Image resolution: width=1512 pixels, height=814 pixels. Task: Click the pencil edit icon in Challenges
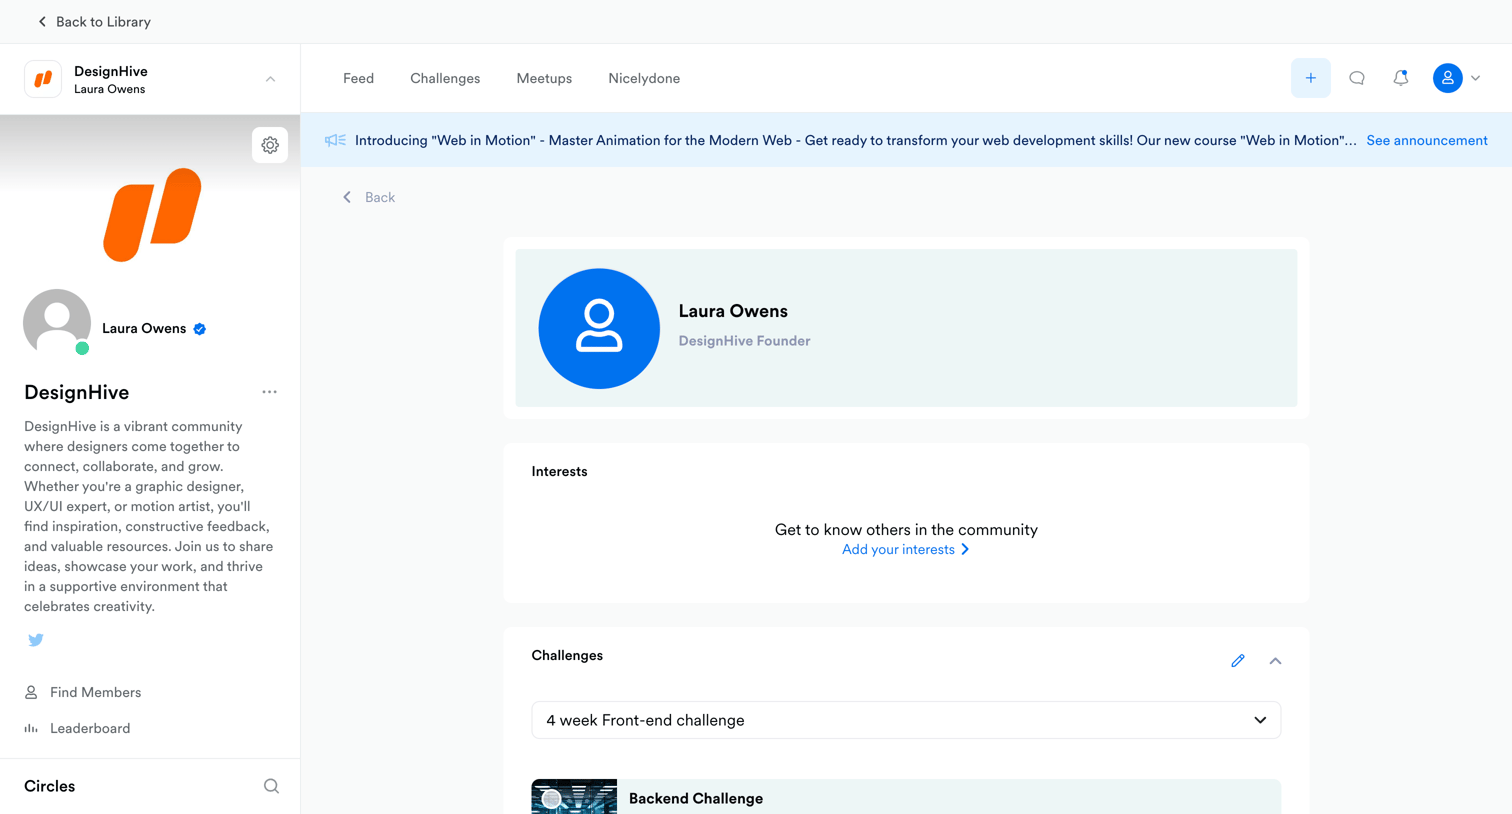pos(1237,661)
